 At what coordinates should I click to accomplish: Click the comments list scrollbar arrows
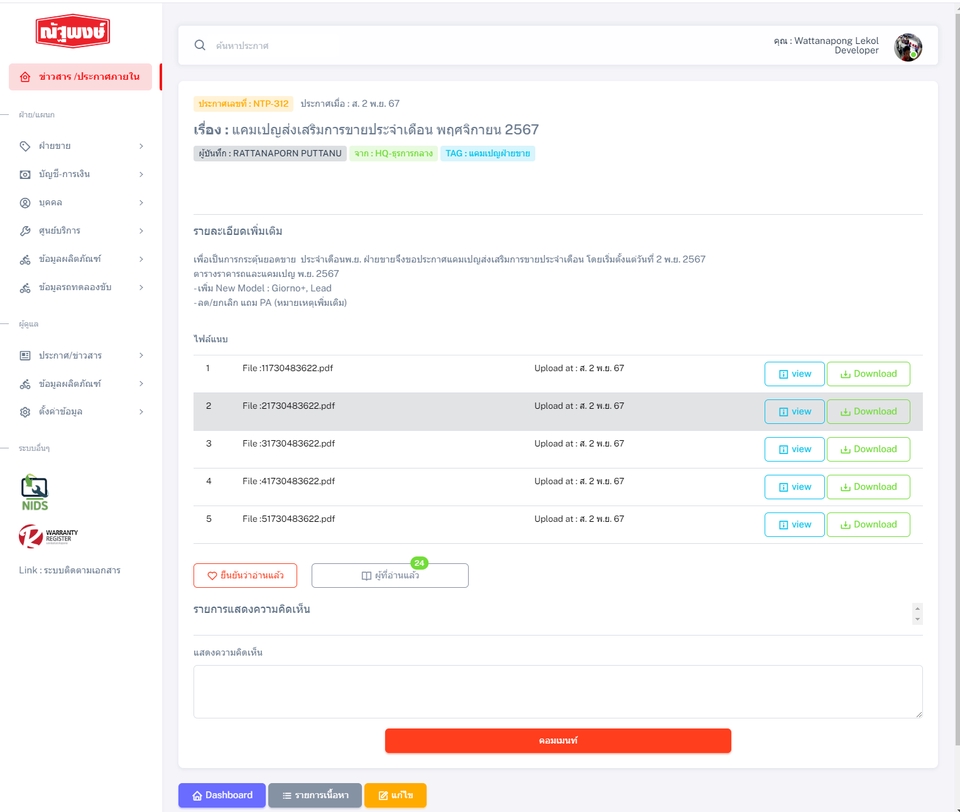[x=917, y=614]
